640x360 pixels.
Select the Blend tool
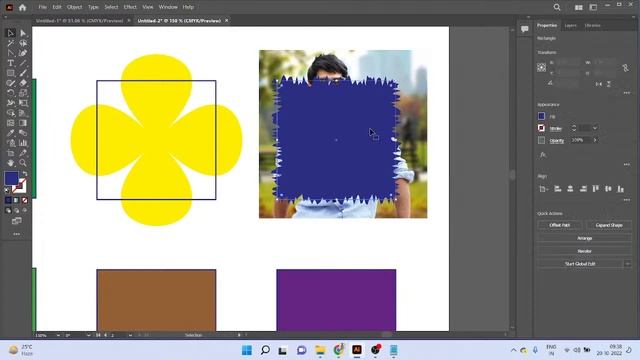tap(23, 133)
